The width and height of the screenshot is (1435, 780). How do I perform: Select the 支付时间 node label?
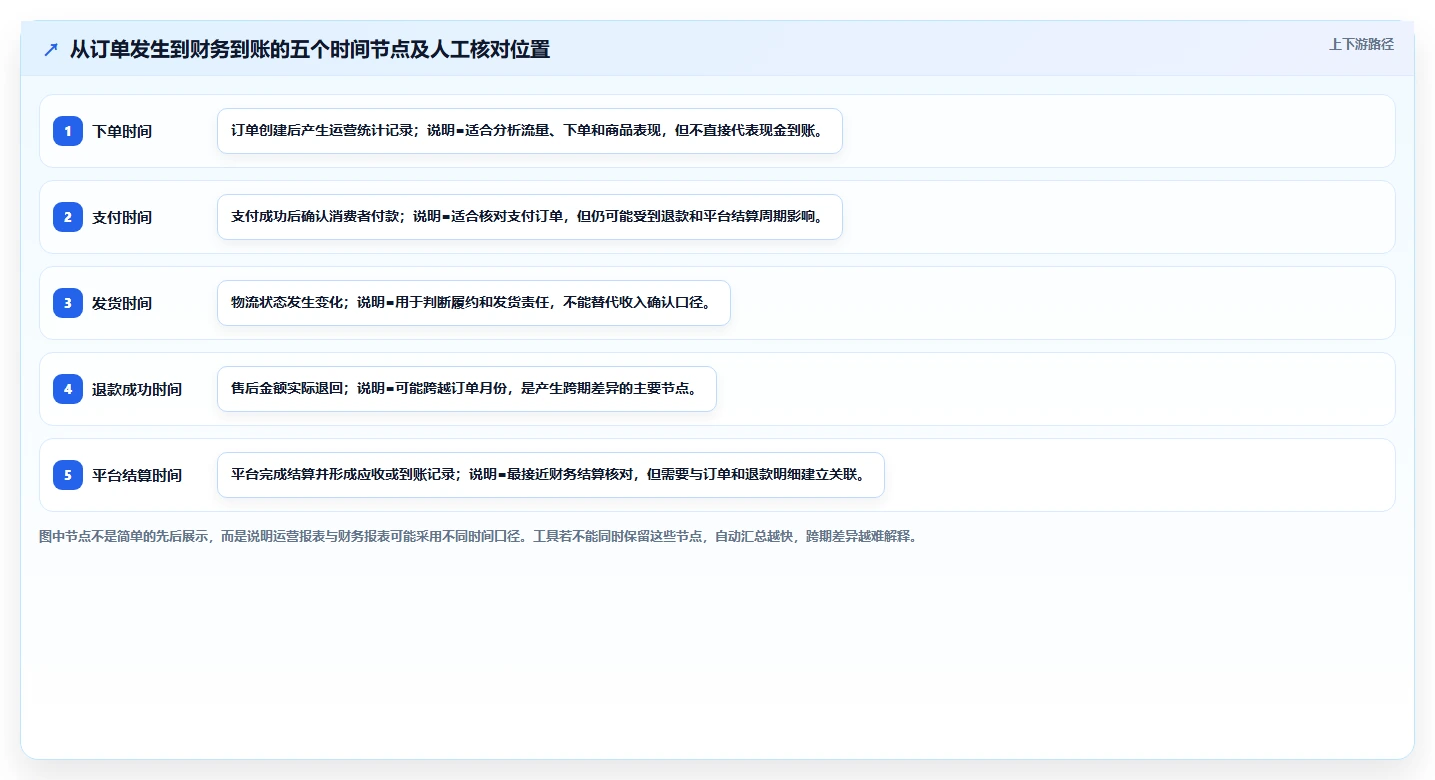coord(122,217)
